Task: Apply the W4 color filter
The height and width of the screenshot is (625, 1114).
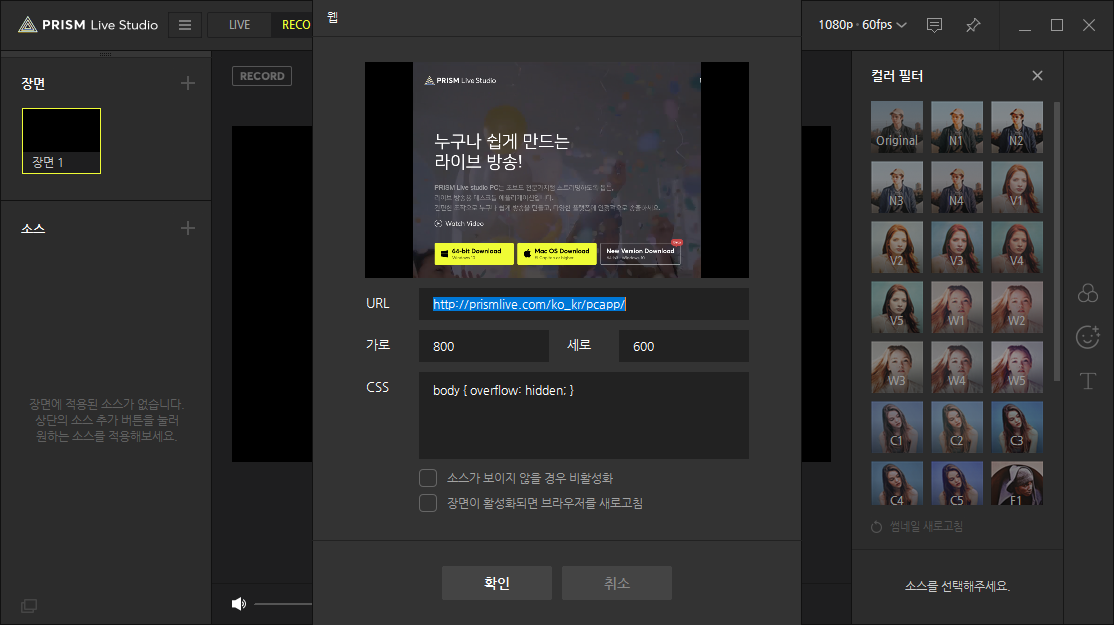Action: pyautogui.click(x=957, y=367)
